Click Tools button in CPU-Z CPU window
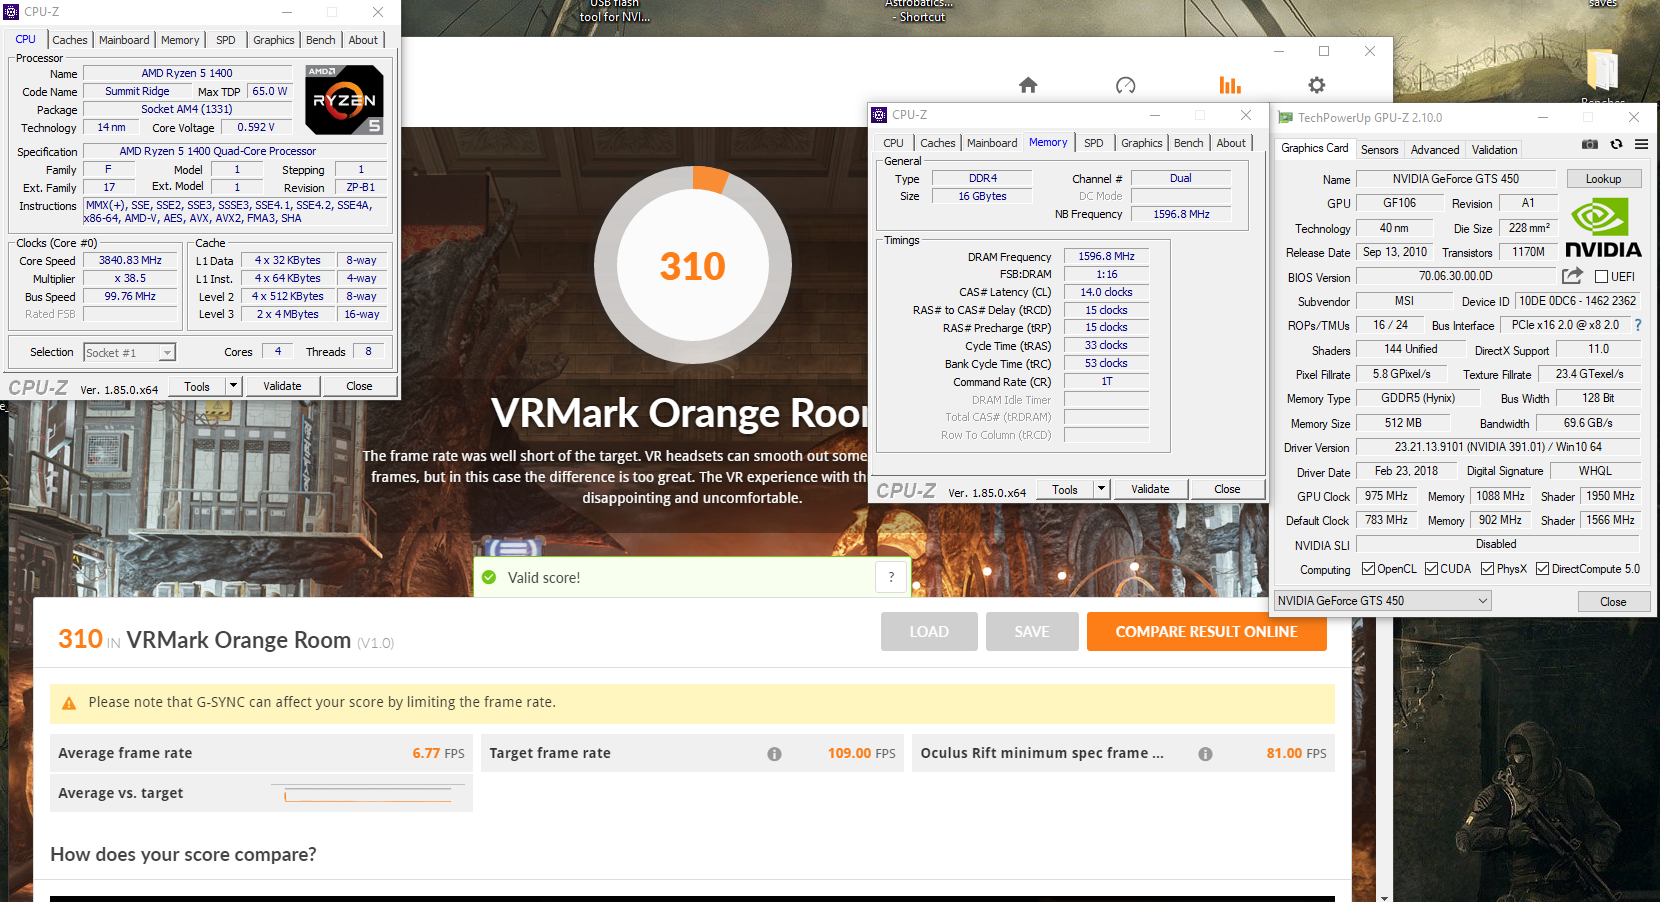Image resolution: width=1660 pixels, height=902 pixels. (197, 386)
